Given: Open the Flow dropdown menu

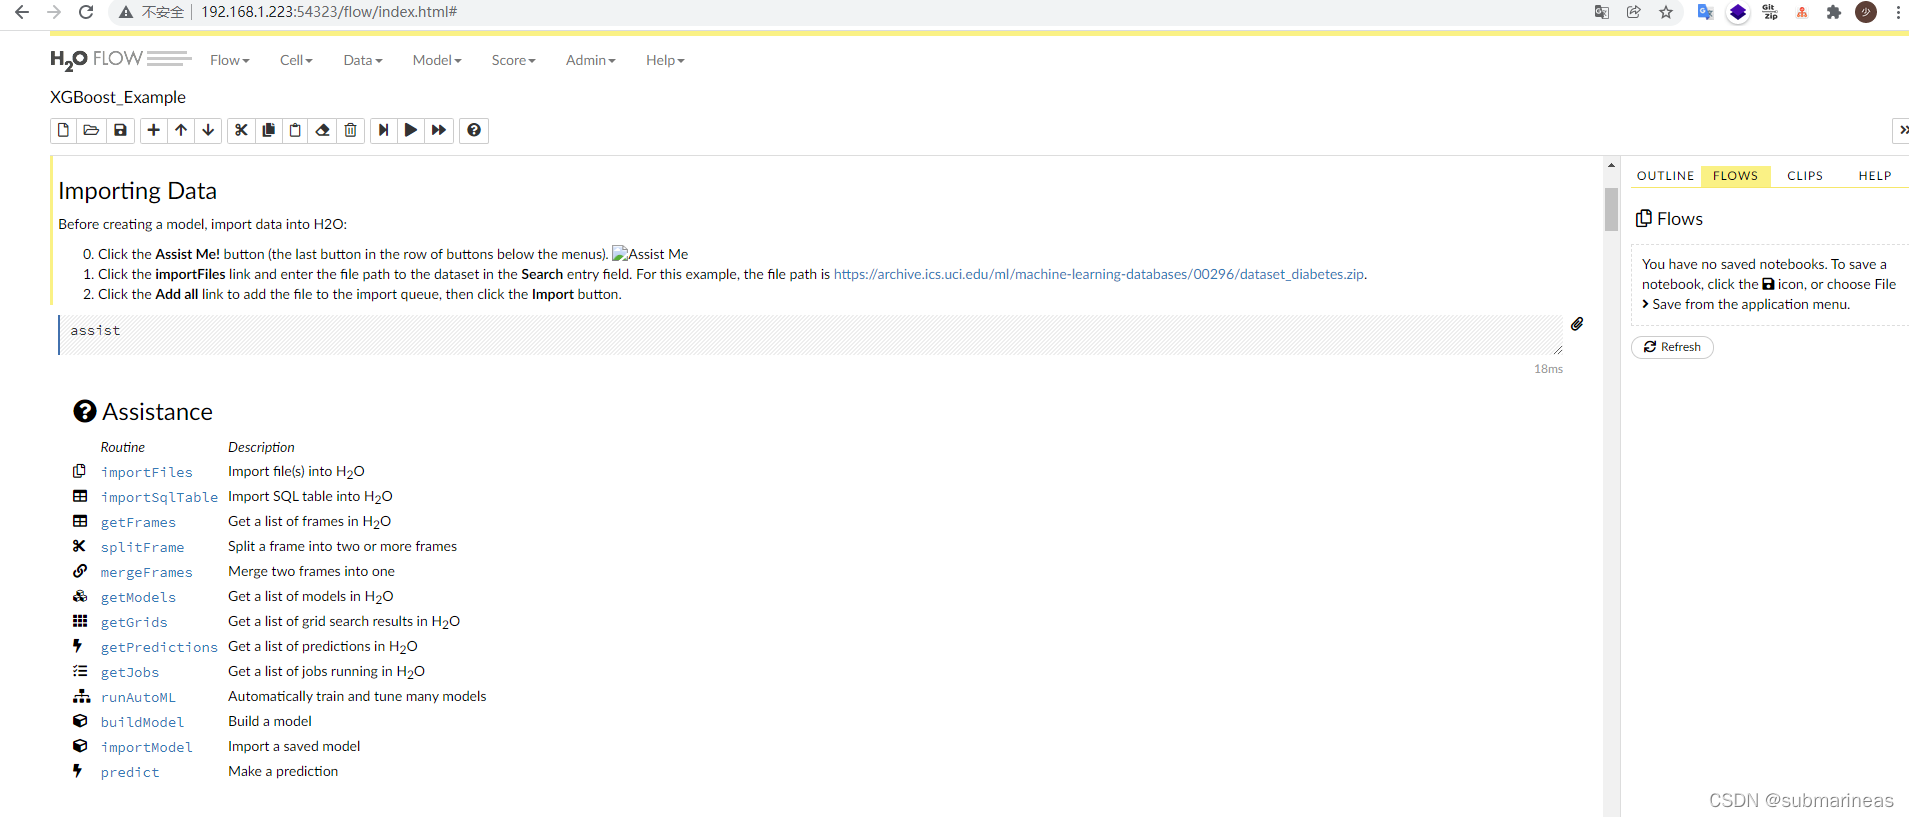Looking at the screenshot, I should [230, 60].
